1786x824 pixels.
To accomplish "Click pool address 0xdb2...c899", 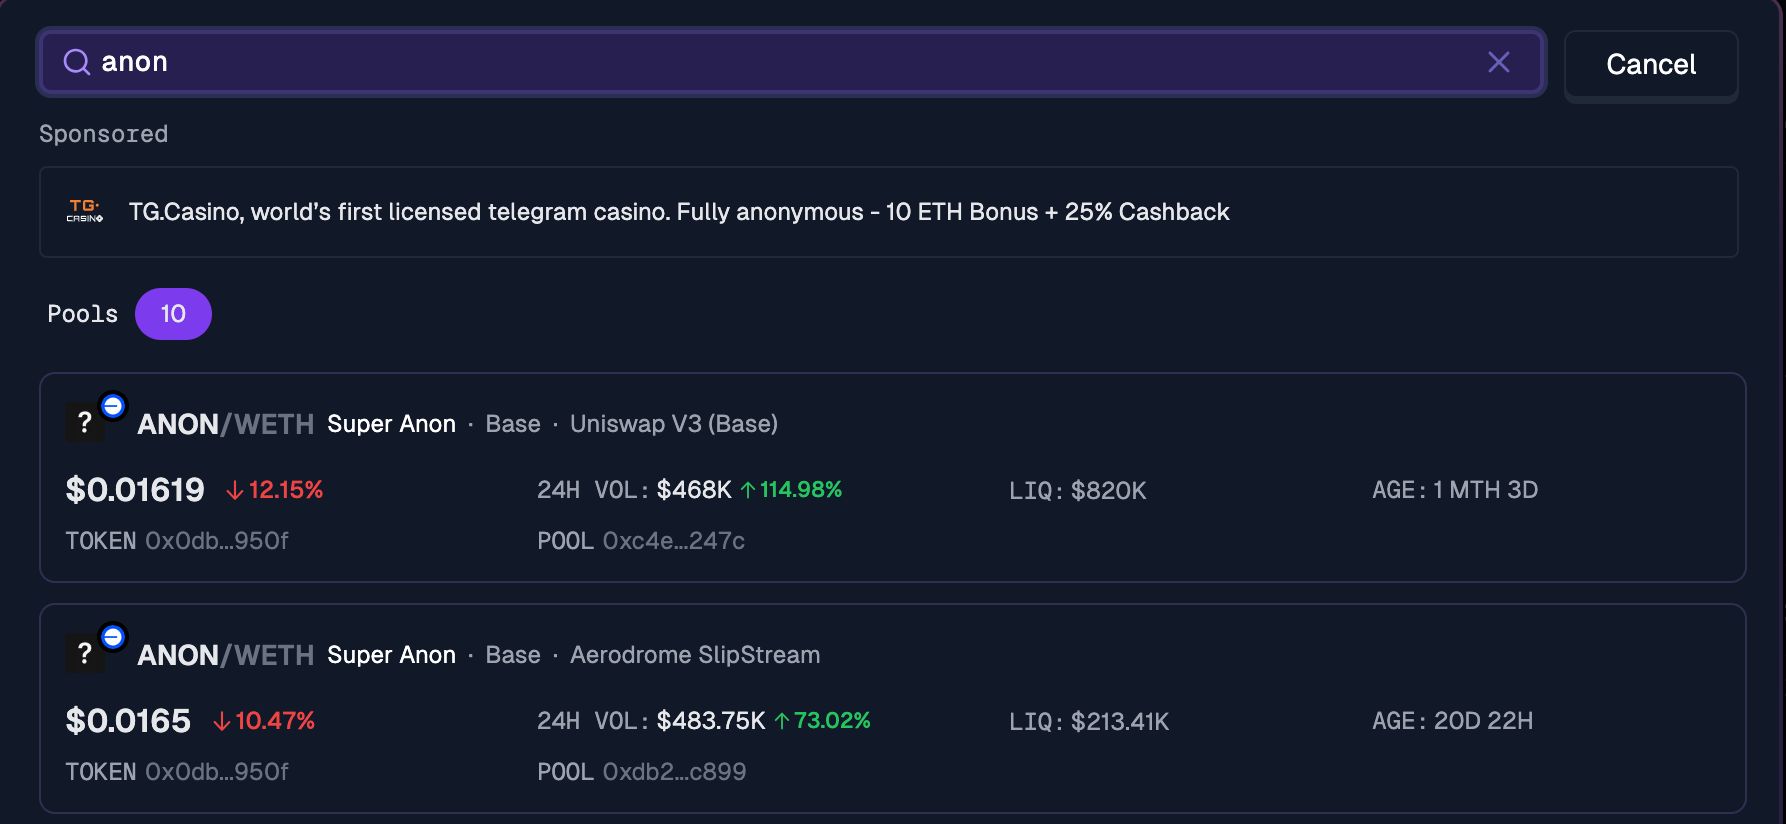I will pyautogui.click(x=674, y=772).
